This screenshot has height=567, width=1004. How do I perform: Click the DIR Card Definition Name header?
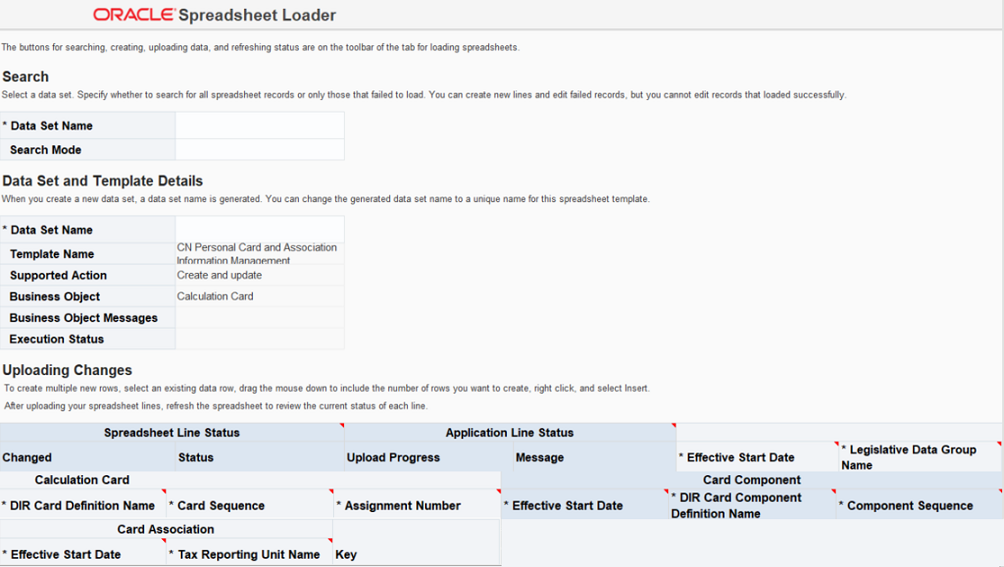coord(83,505)
